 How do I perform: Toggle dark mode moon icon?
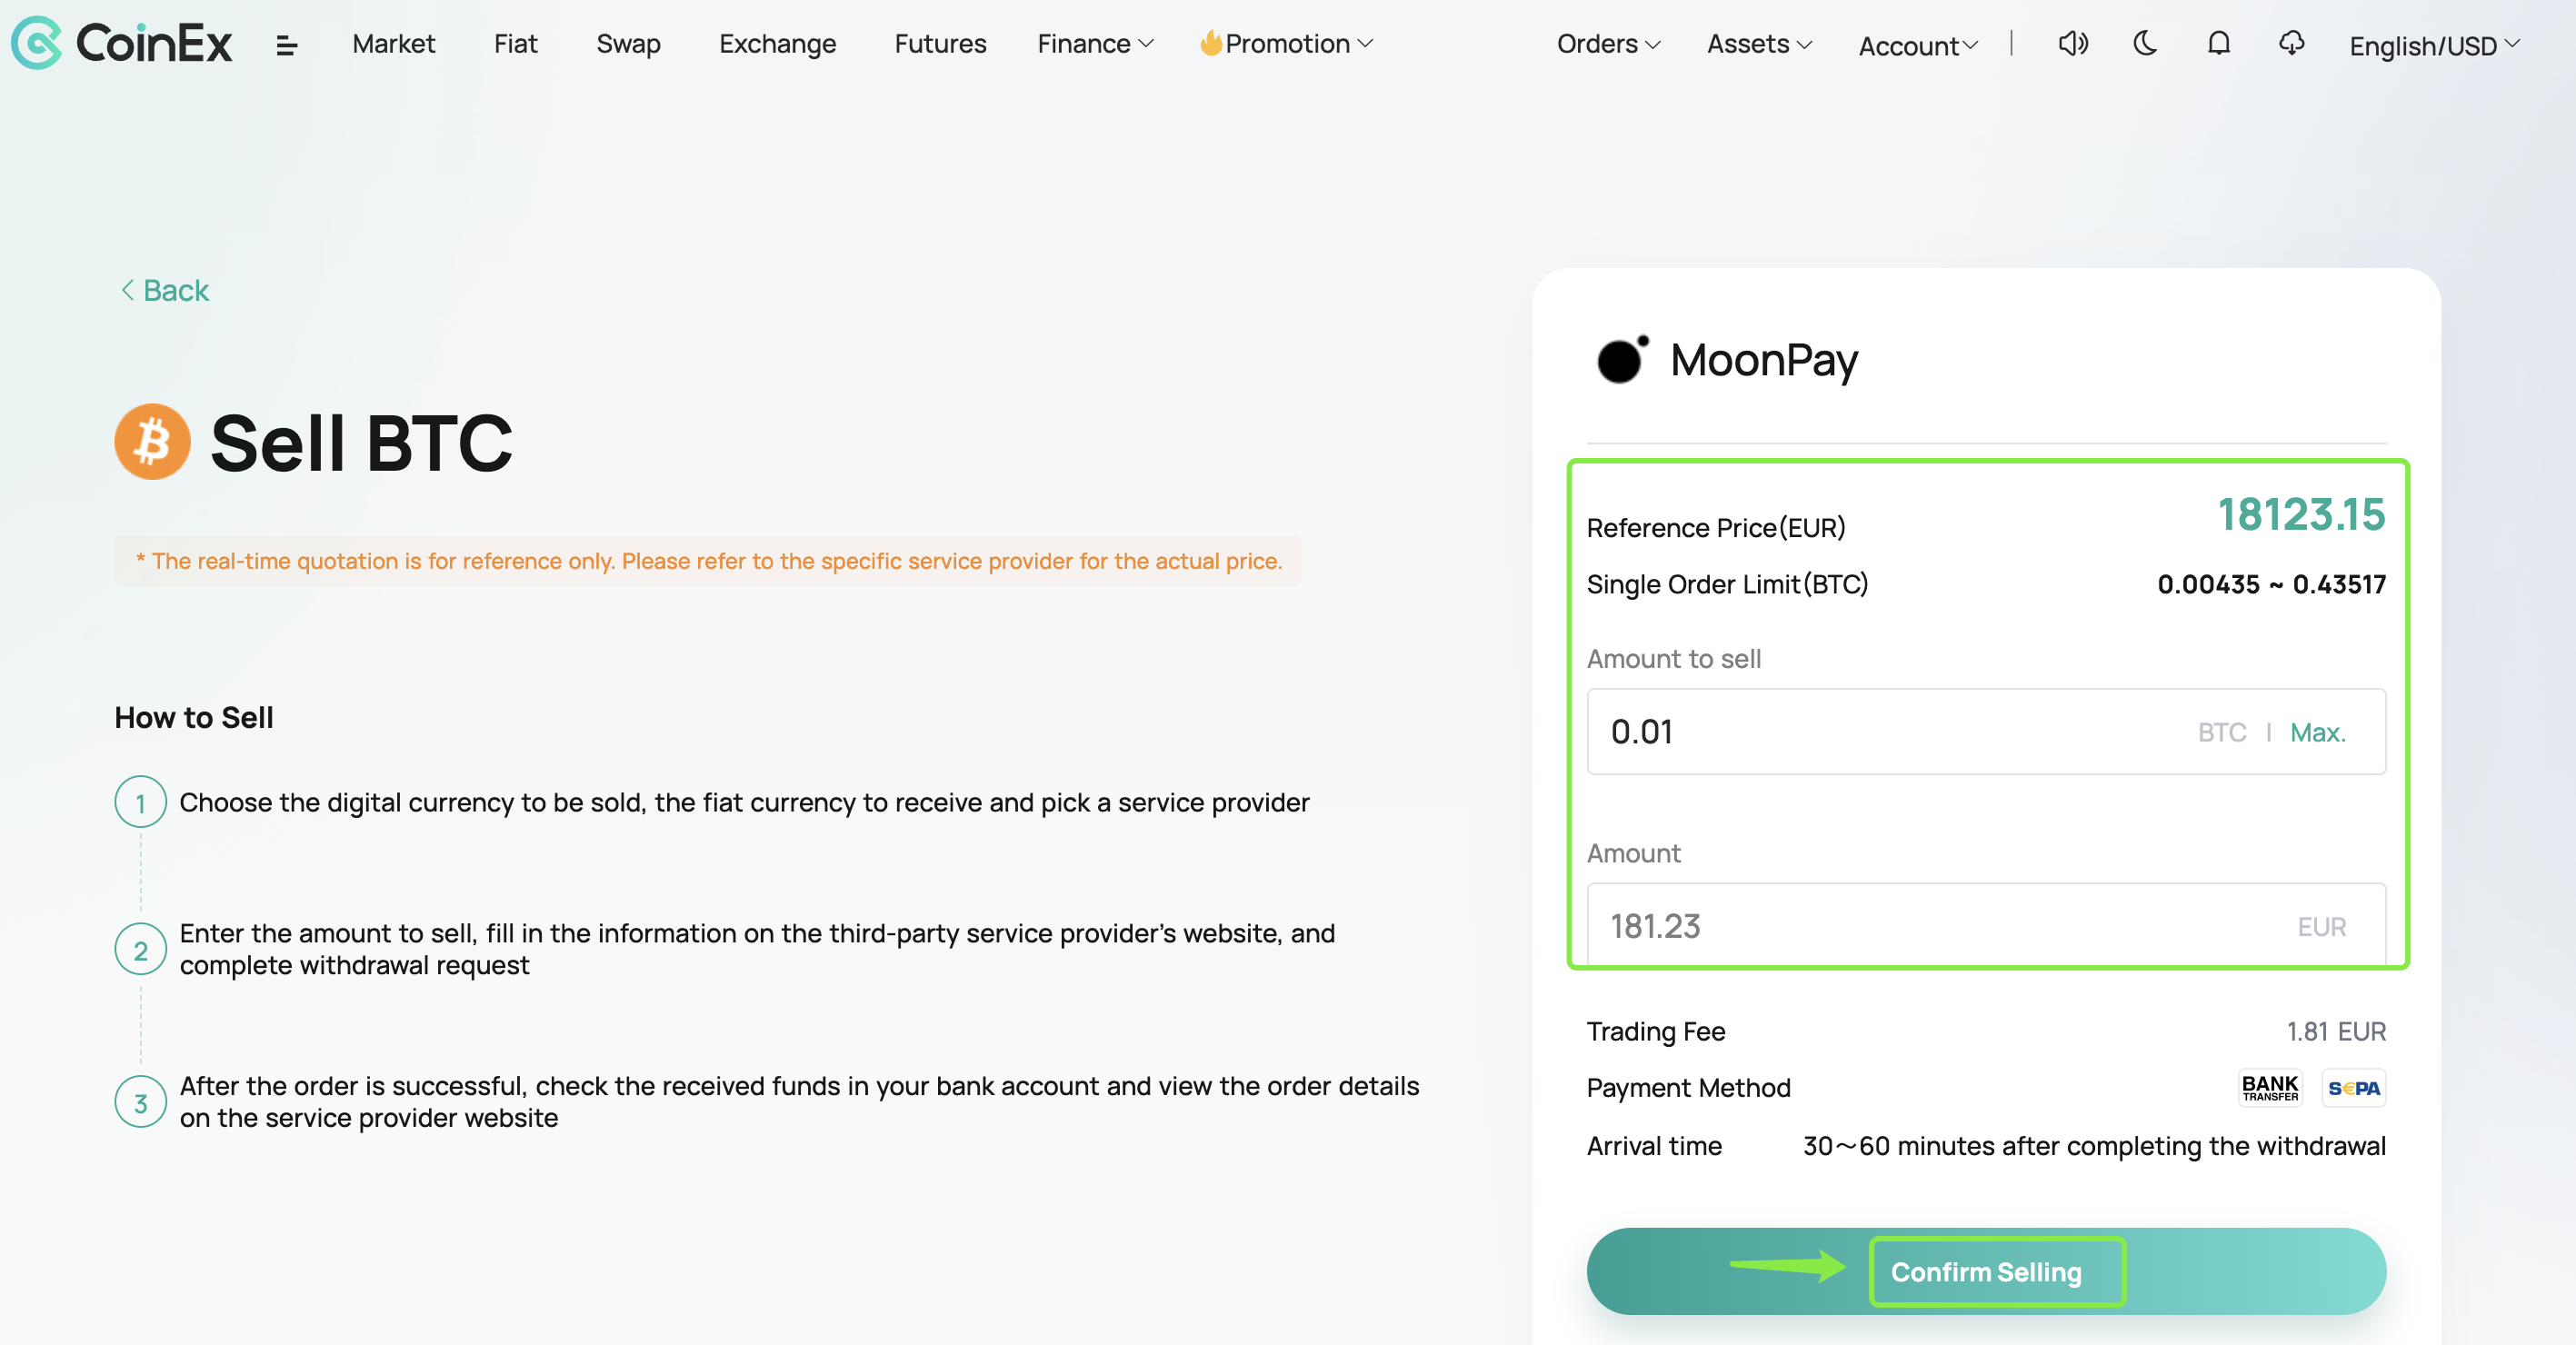2145,44
